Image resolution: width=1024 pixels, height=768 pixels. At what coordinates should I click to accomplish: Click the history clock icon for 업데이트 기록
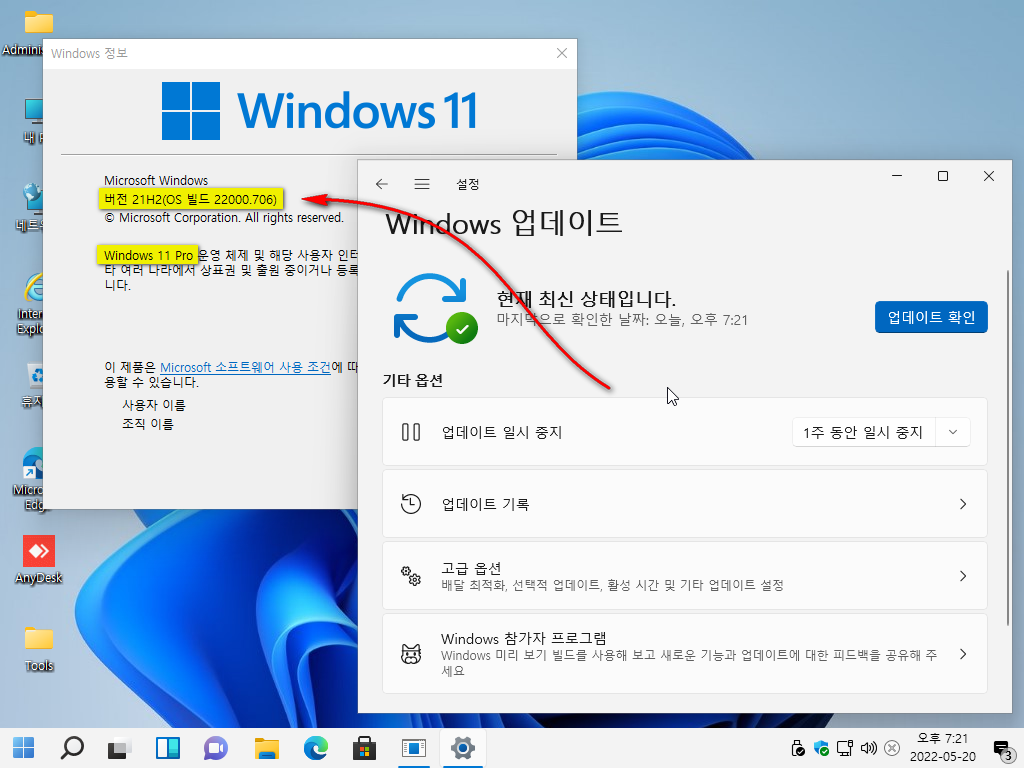[411, 504]
